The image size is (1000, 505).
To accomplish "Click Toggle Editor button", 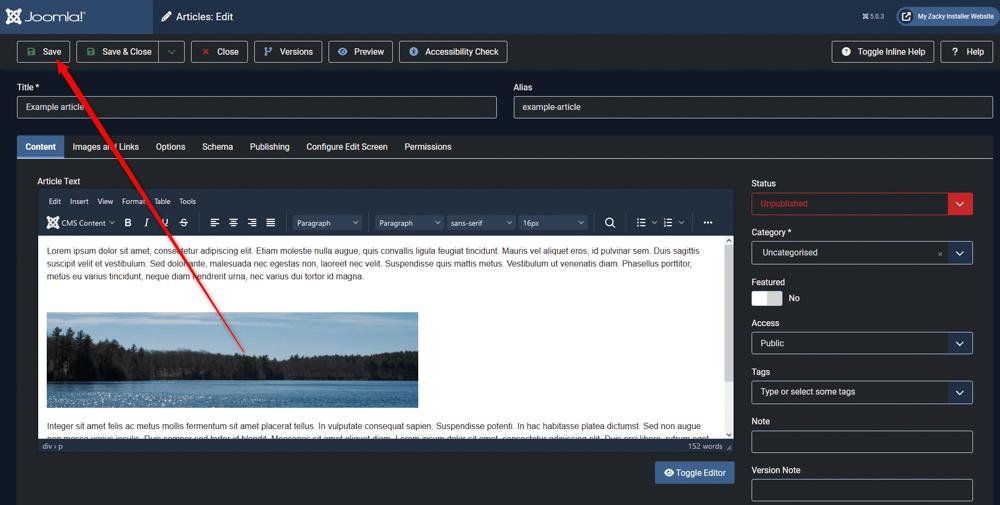I will (x=695, y=472).
